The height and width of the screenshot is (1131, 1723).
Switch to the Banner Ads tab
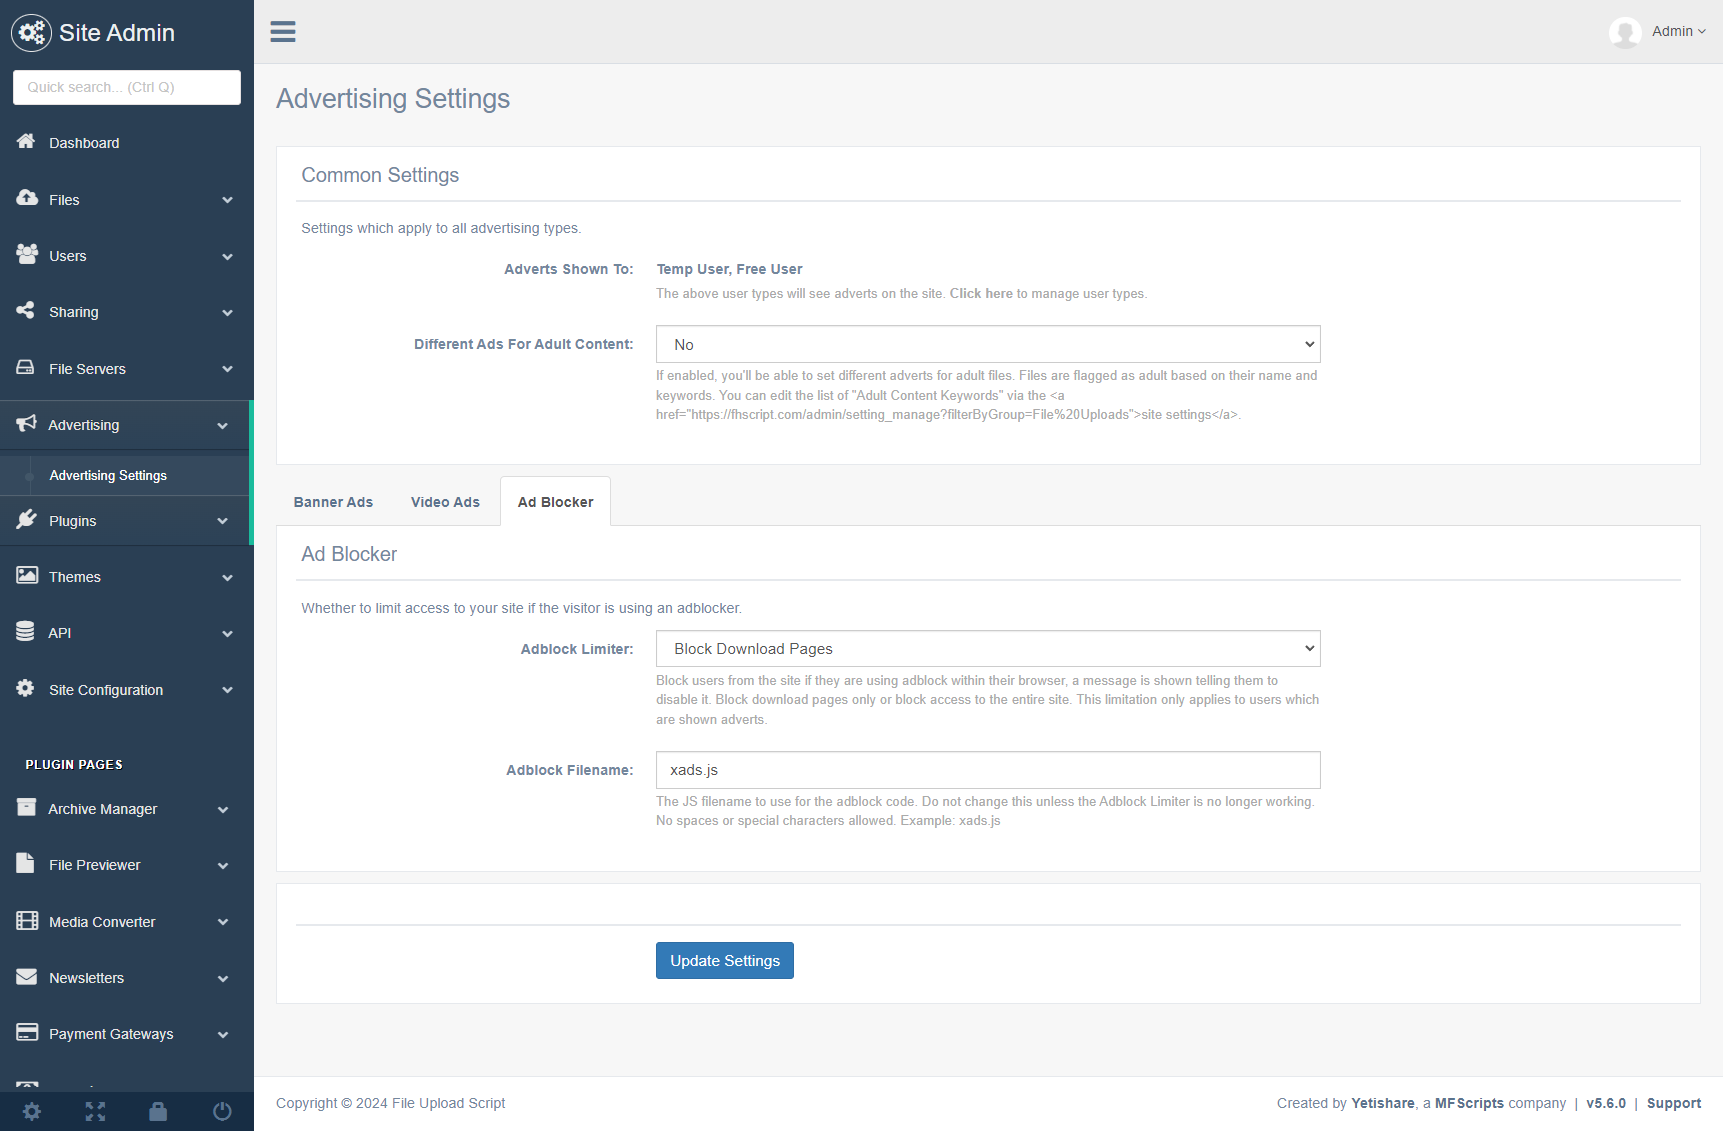tap(333, 502)
